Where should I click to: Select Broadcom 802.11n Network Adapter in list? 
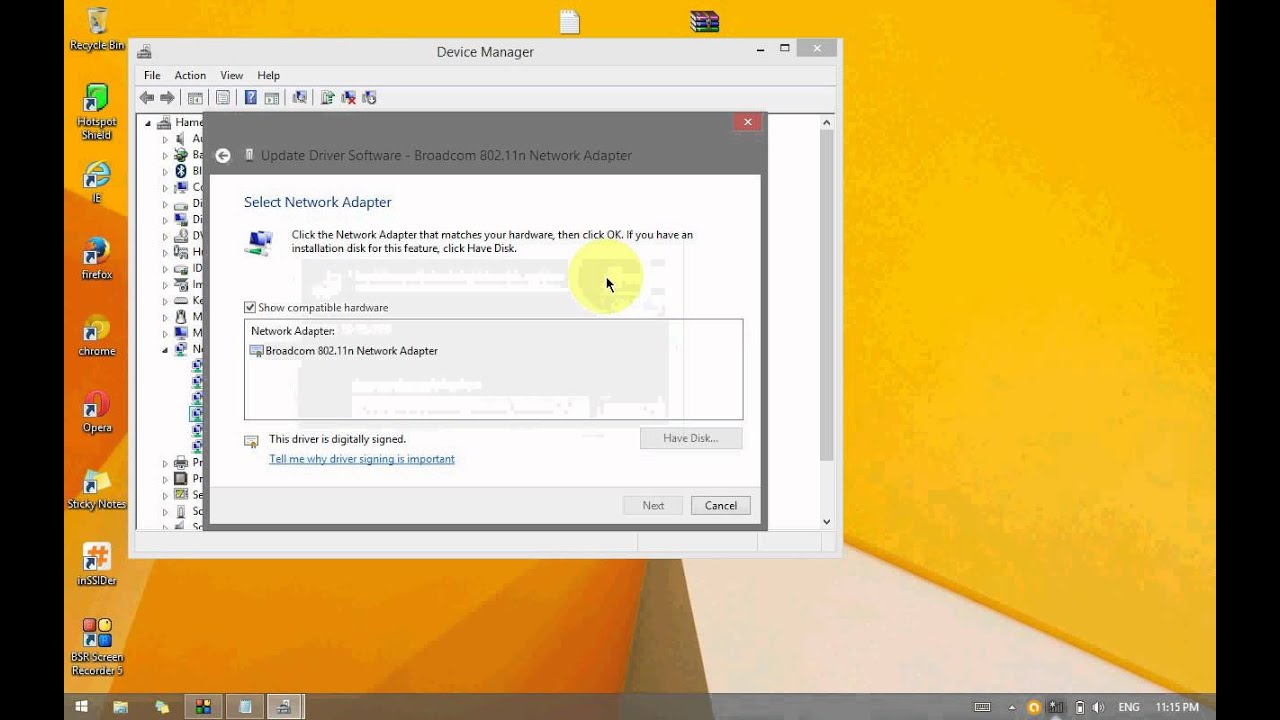[x=344, y=351]
